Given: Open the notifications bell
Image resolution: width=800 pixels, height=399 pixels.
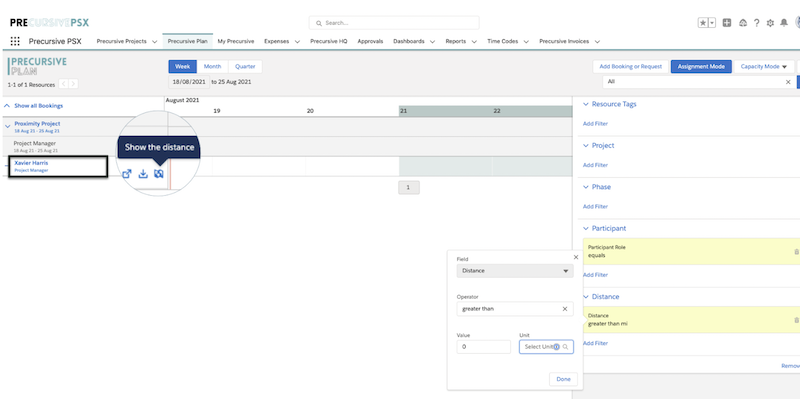Looking at the screenshot, I should click(784, 23).
